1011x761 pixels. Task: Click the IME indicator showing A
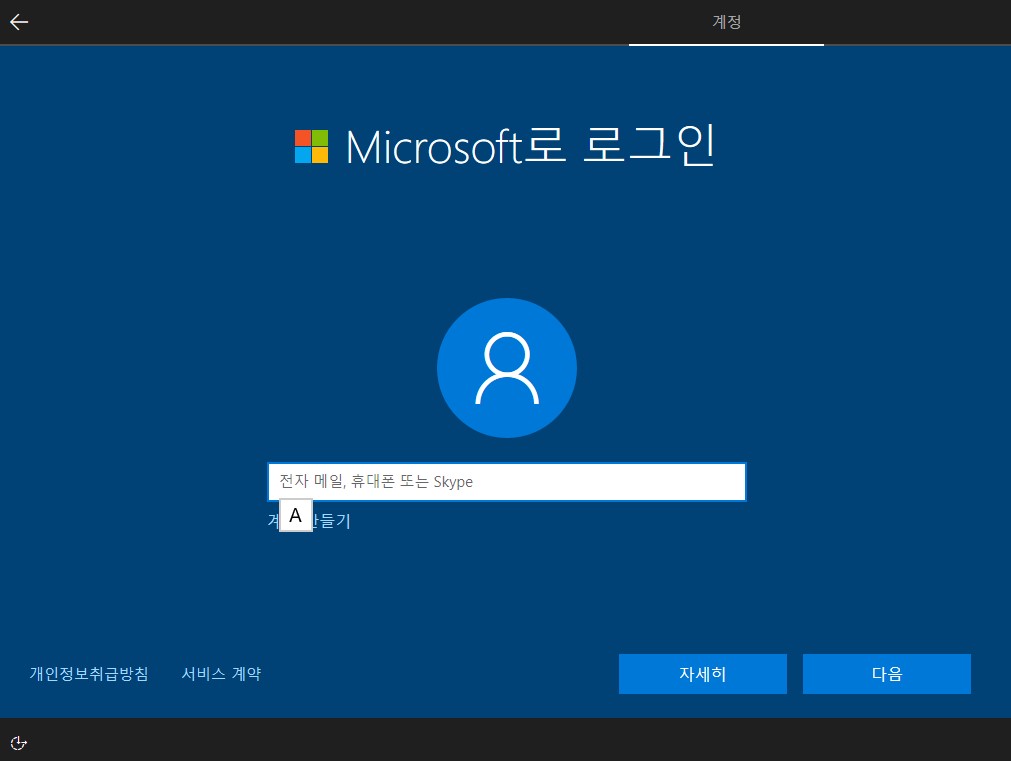tap(296, 515)
